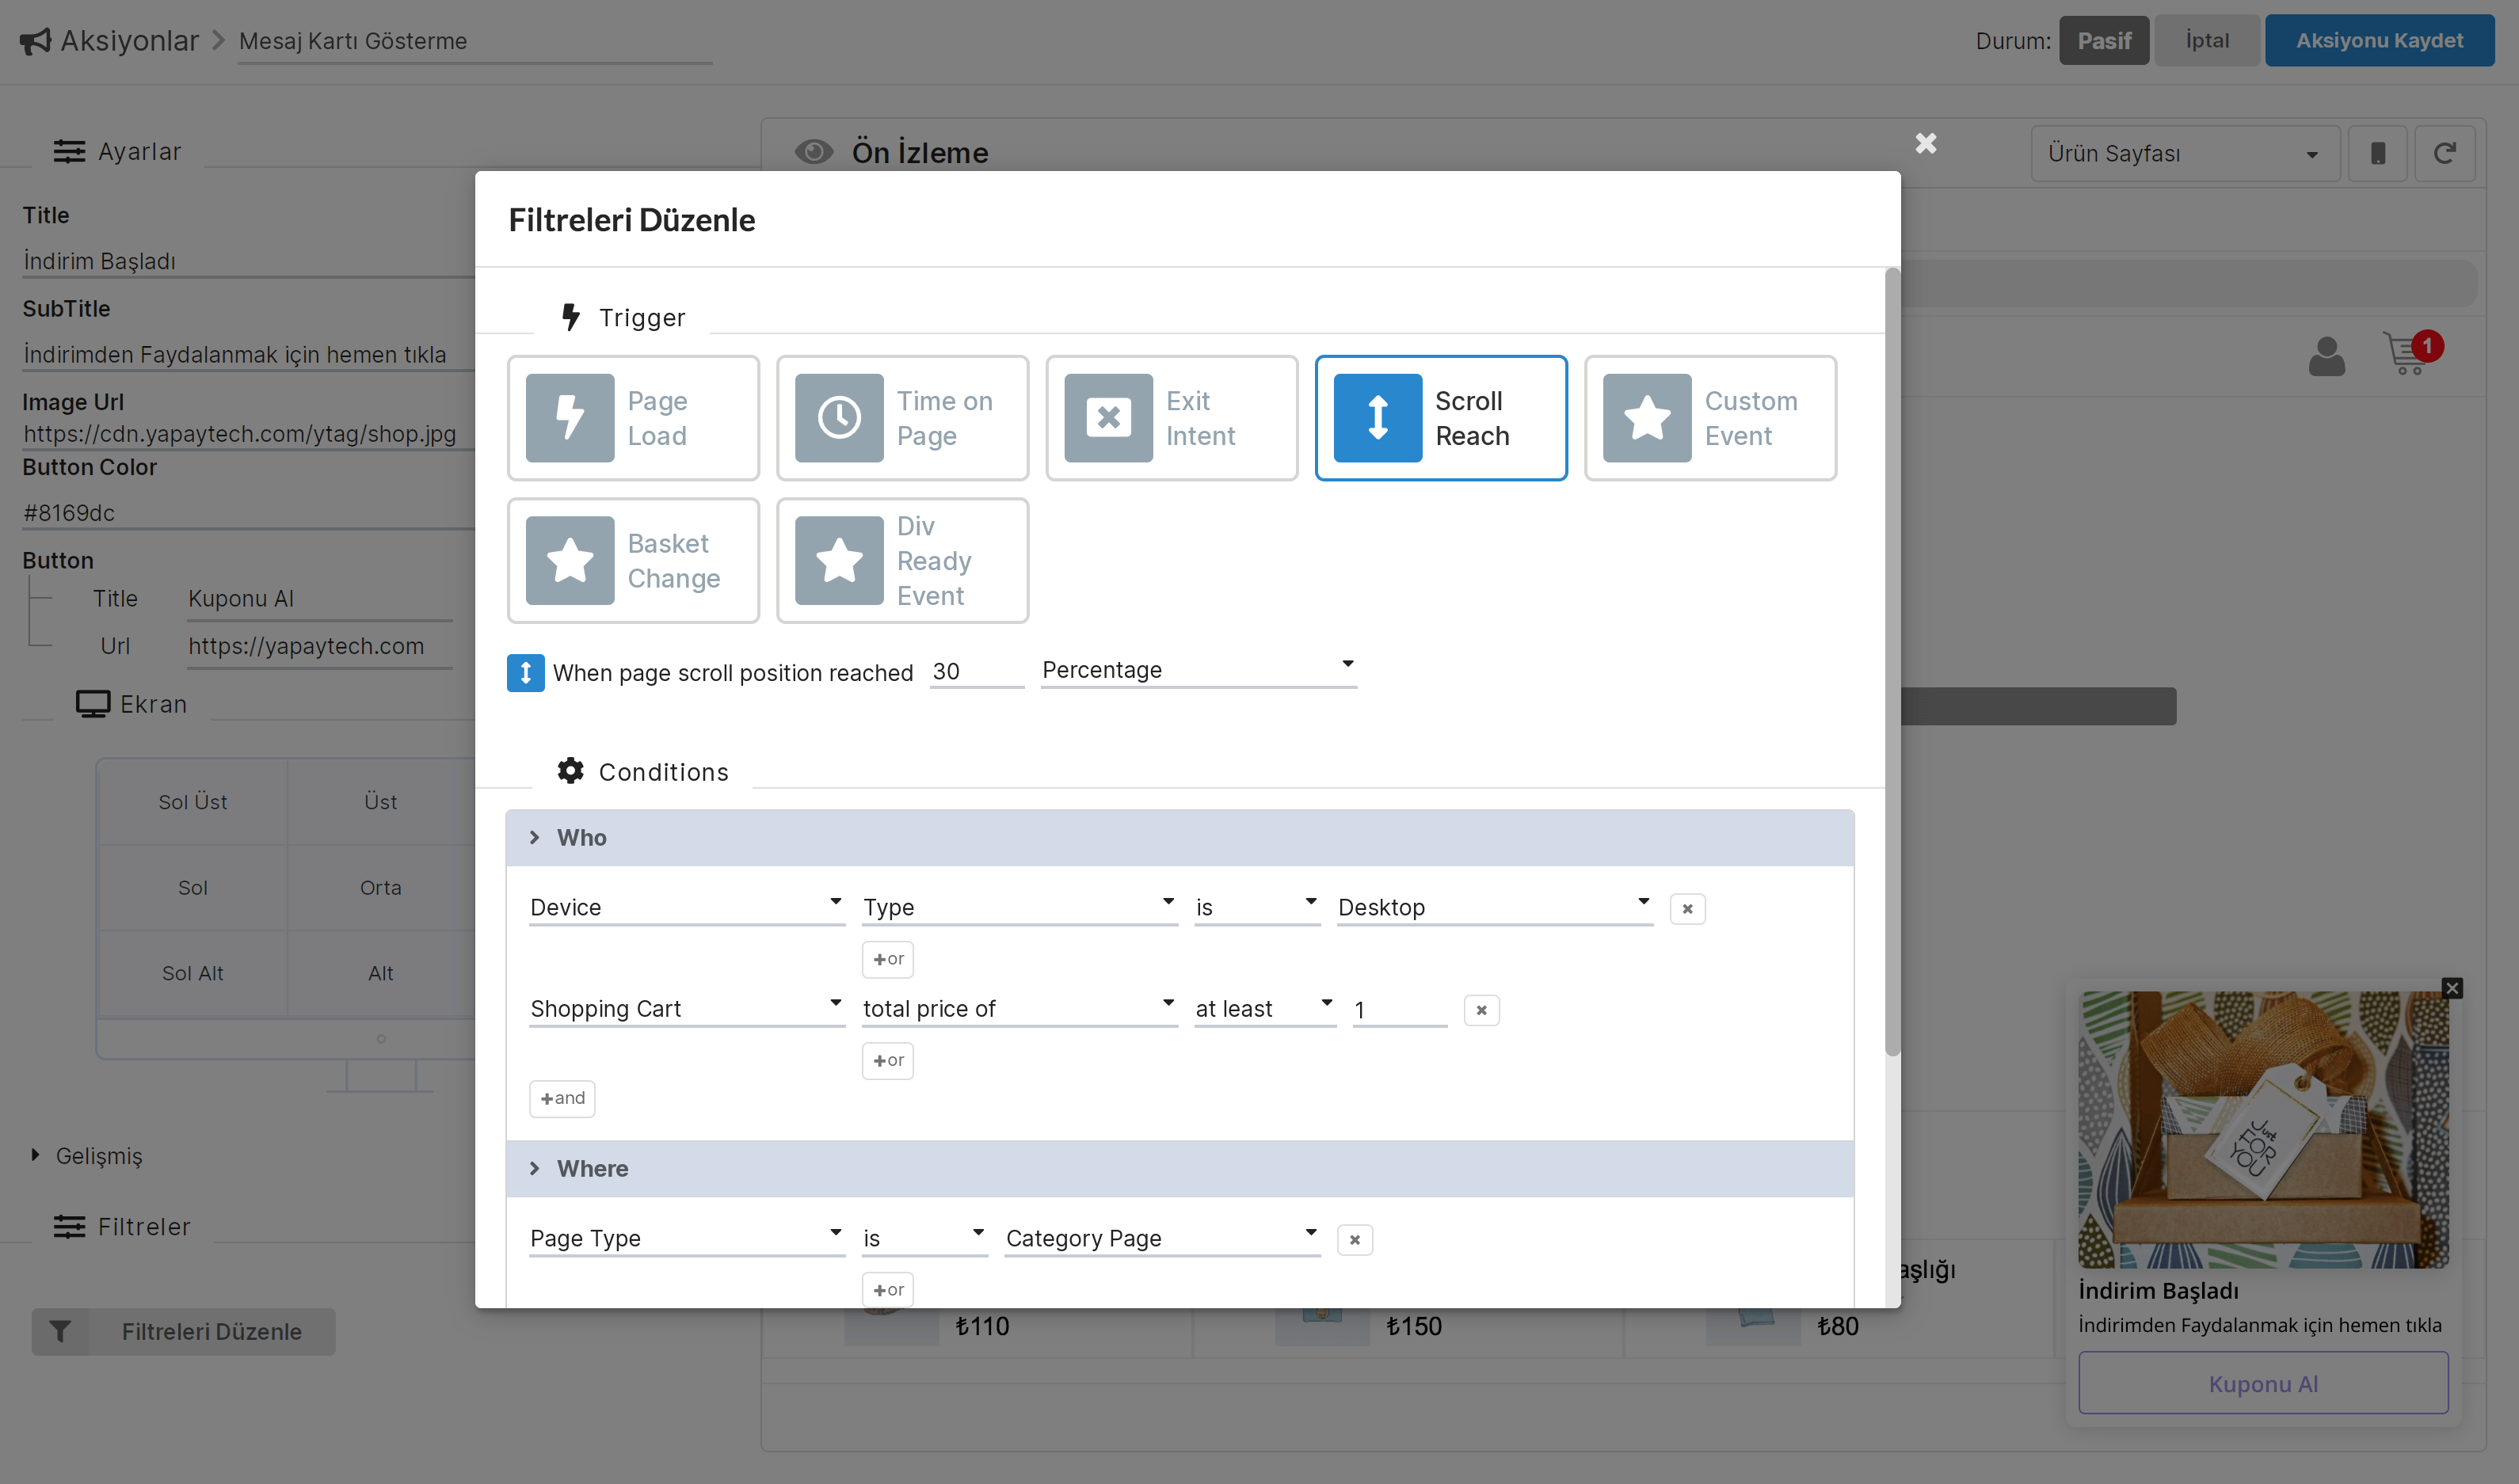This screenshot has width=2519, height=1484.
Task: Select the Page Load trigger icon
Action: 570,418
